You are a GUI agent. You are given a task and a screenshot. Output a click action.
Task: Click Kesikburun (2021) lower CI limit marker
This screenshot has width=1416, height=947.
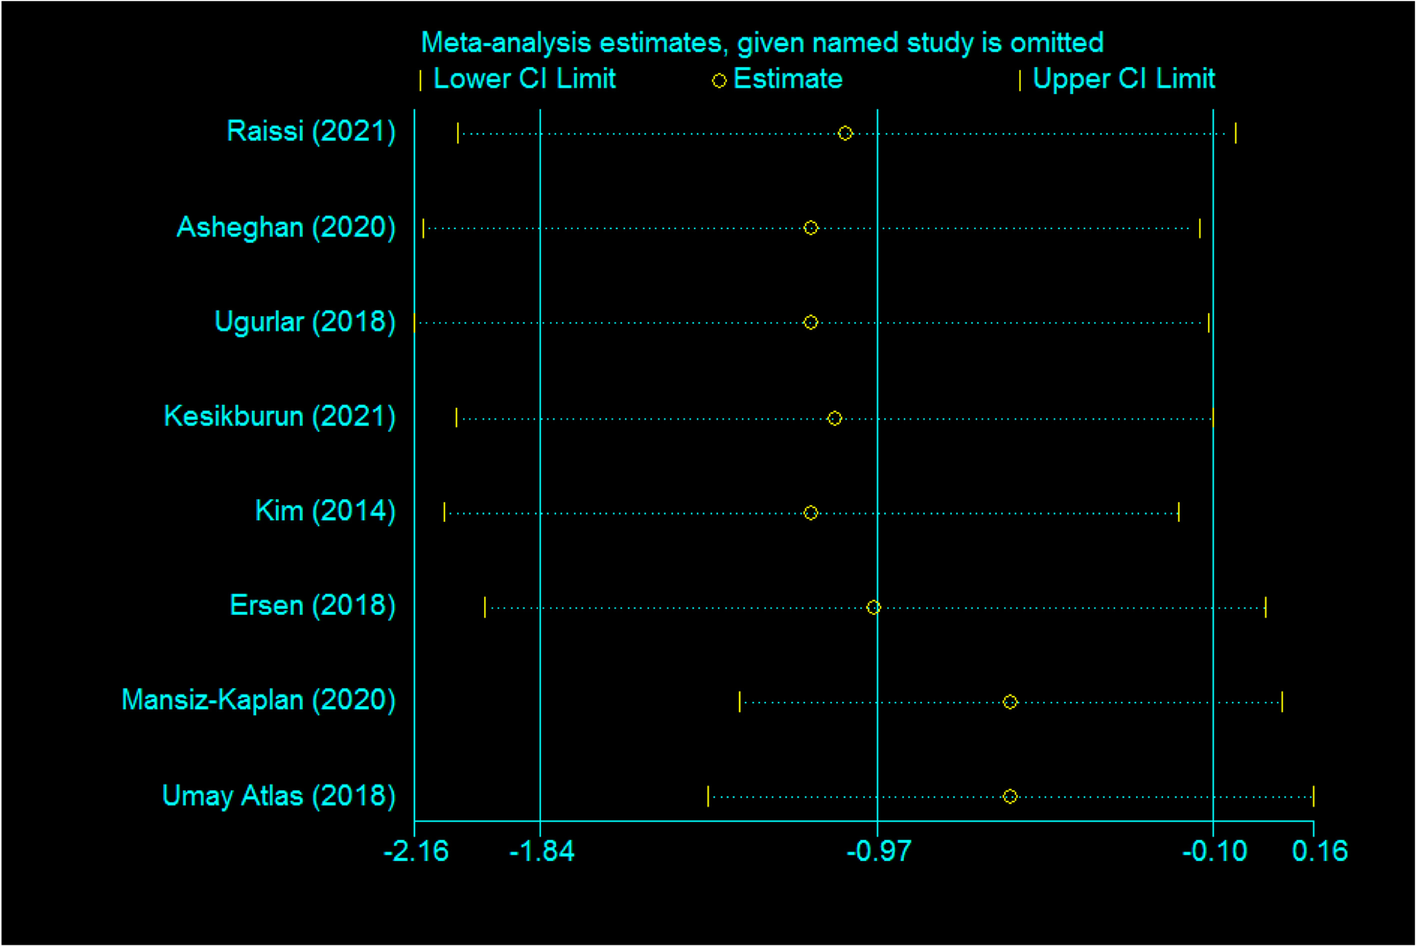tap(457, 418)
